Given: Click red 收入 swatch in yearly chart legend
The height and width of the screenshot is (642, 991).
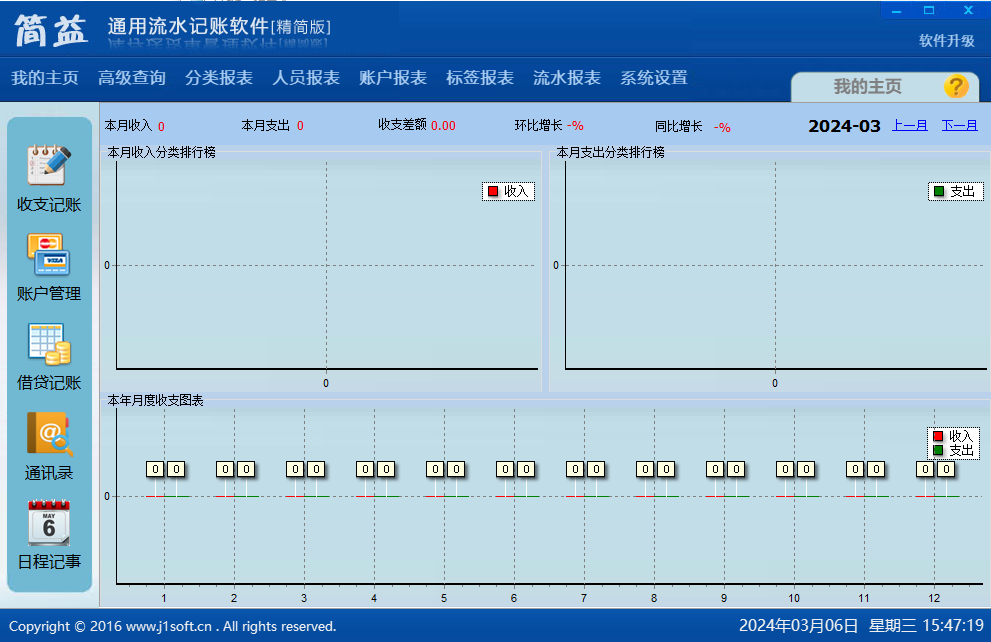Looking at the screenshot, I should tap(938, 436).
